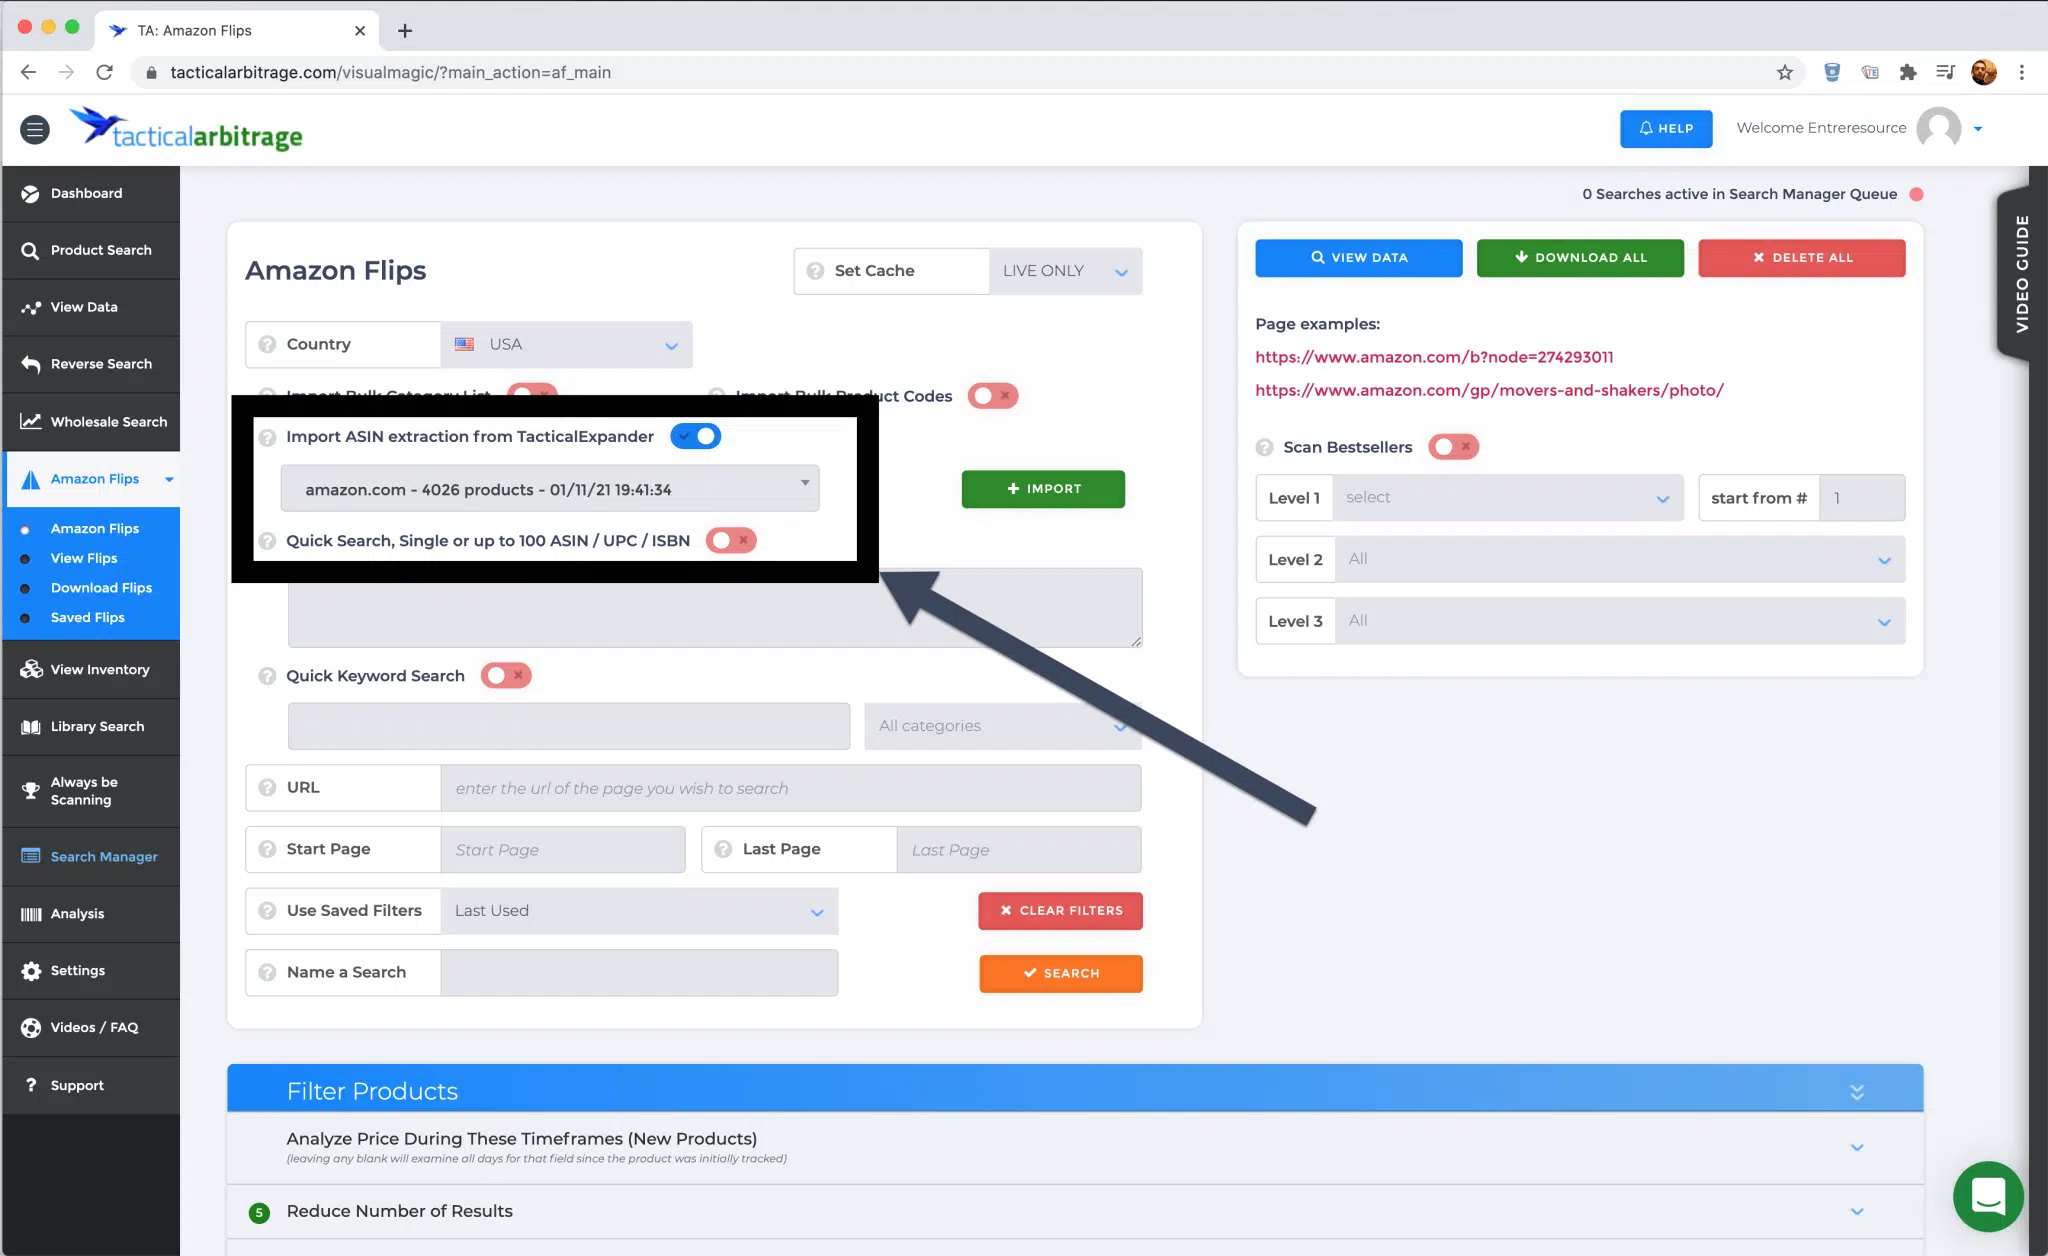Toggle Quick Keyword Search on/off
The image size is (2048, 1256).
(x=509, y=674)
